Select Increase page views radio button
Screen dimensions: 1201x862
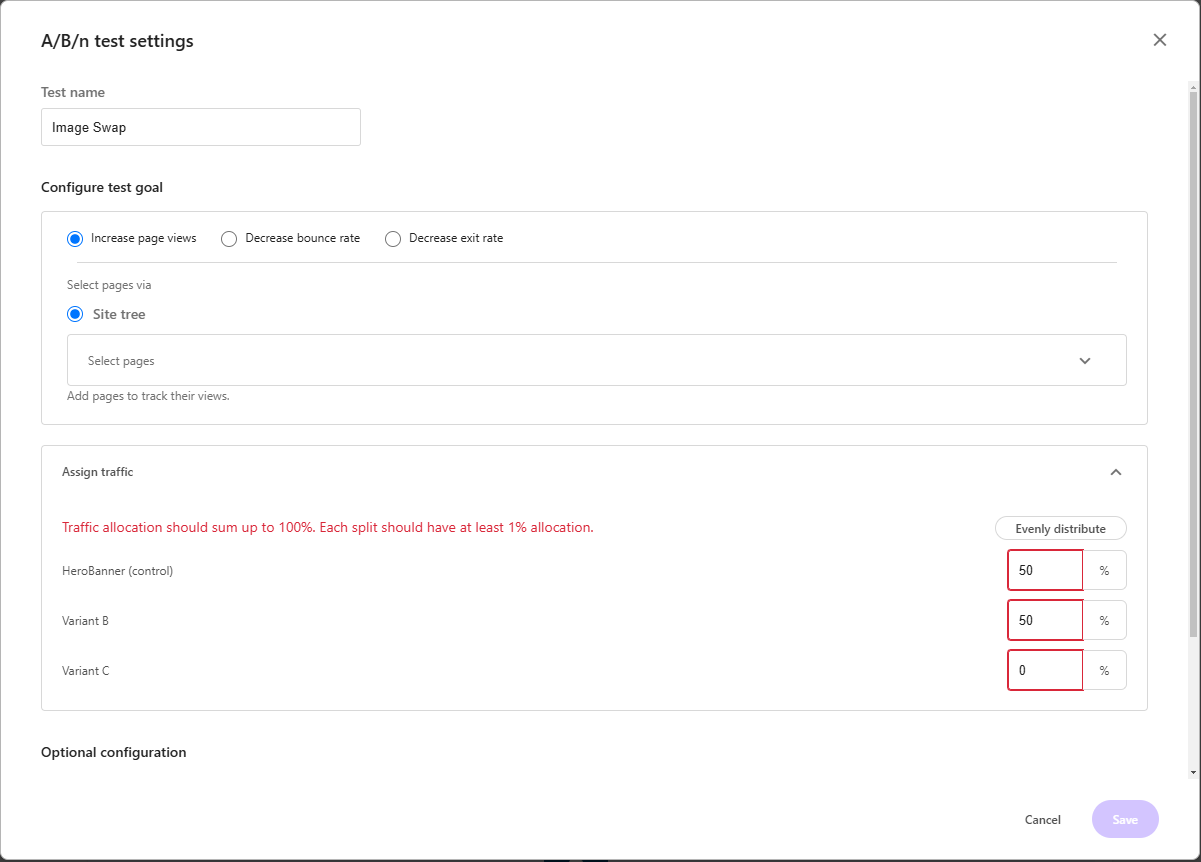(75, 239)
